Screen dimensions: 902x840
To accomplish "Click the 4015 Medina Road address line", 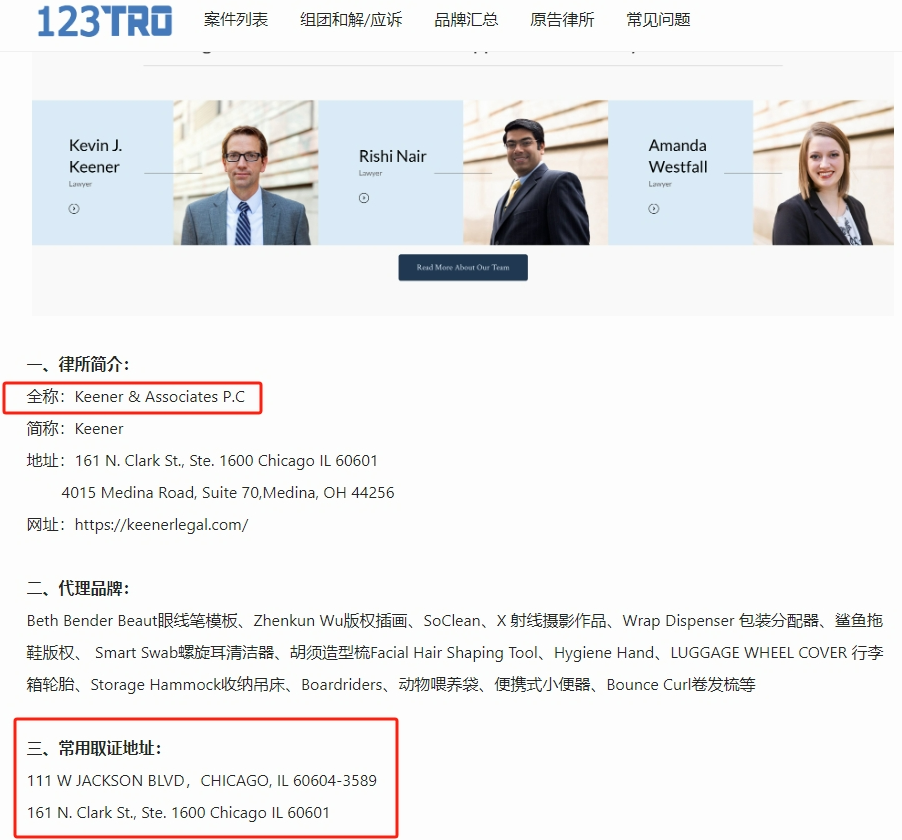I will [228, 493].
